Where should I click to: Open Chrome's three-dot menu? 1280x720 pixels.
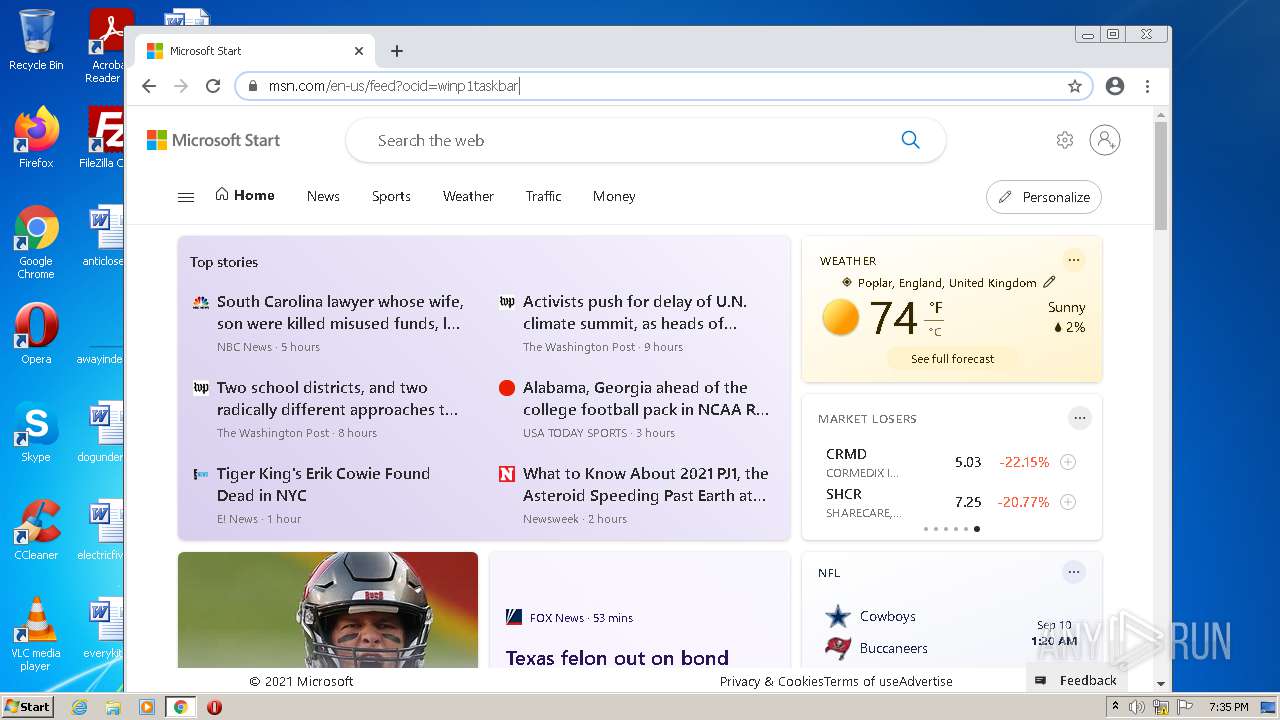1147,86
